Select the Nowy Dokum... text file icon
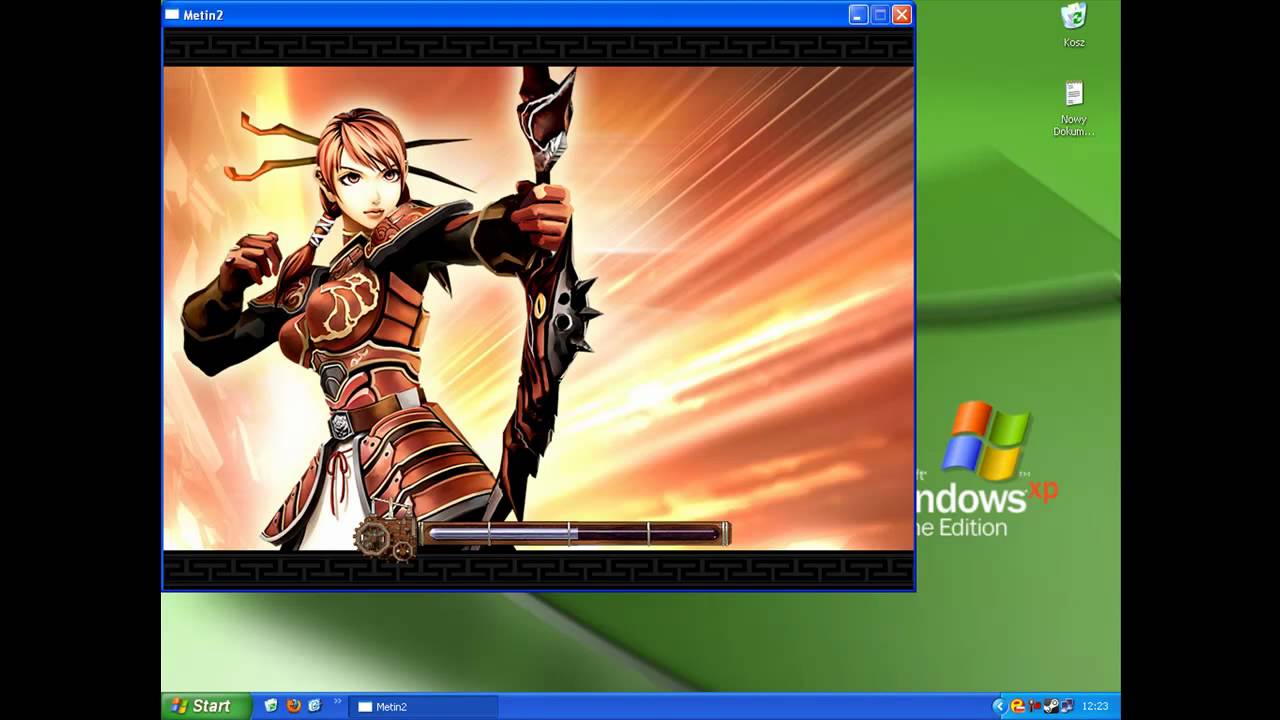The image size is (1280, 720). 1073,109
